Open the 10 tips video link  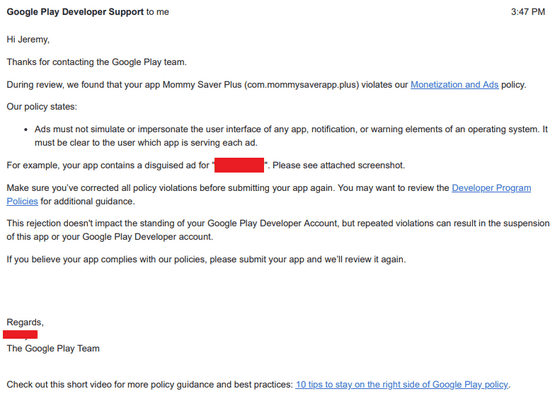pos(401,385)
